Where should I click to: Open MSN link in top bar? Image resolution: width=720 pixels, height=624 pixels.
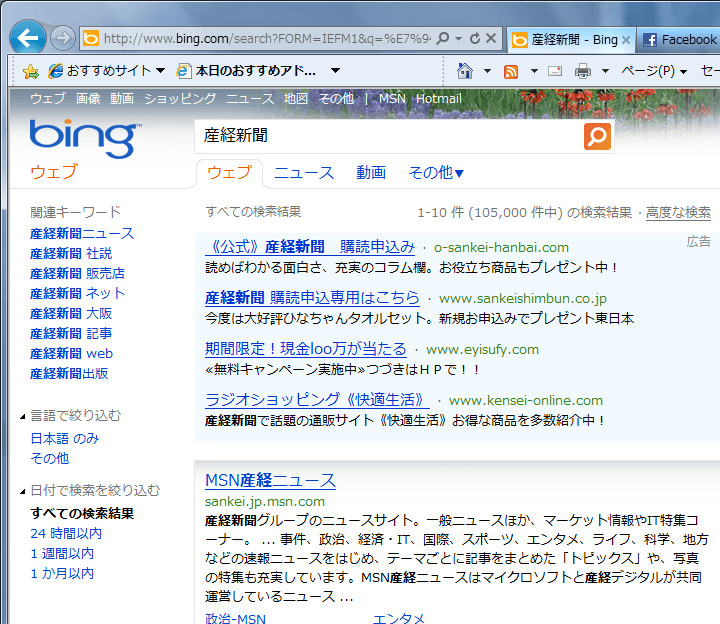tap(392, 99)
